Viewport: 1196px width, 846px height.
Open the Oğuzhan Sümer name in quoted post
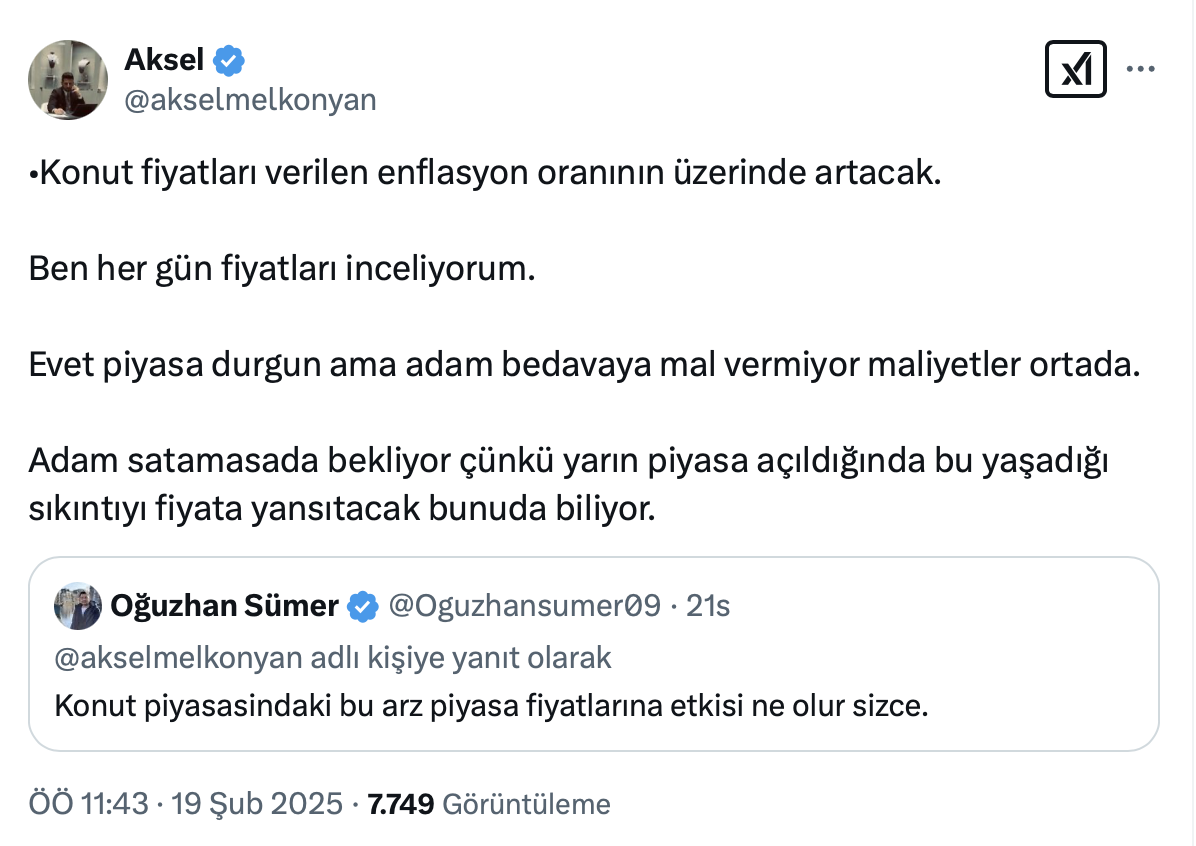[x=224, y=606]
